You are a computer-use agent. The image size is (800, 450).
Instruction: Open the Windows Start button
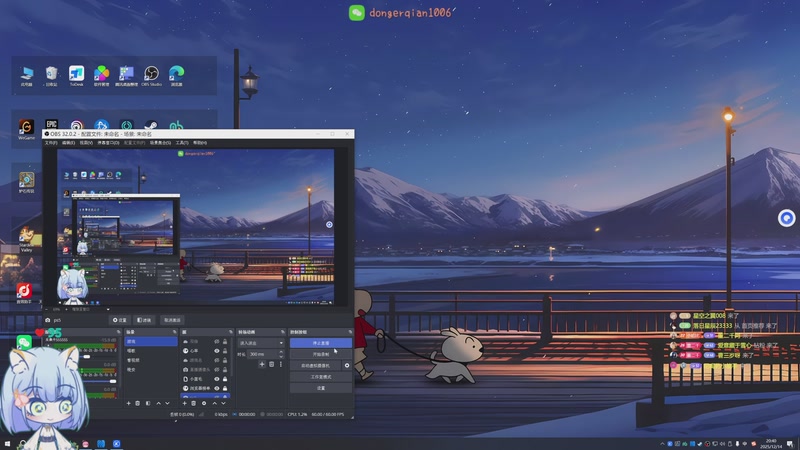coord(7,444)
